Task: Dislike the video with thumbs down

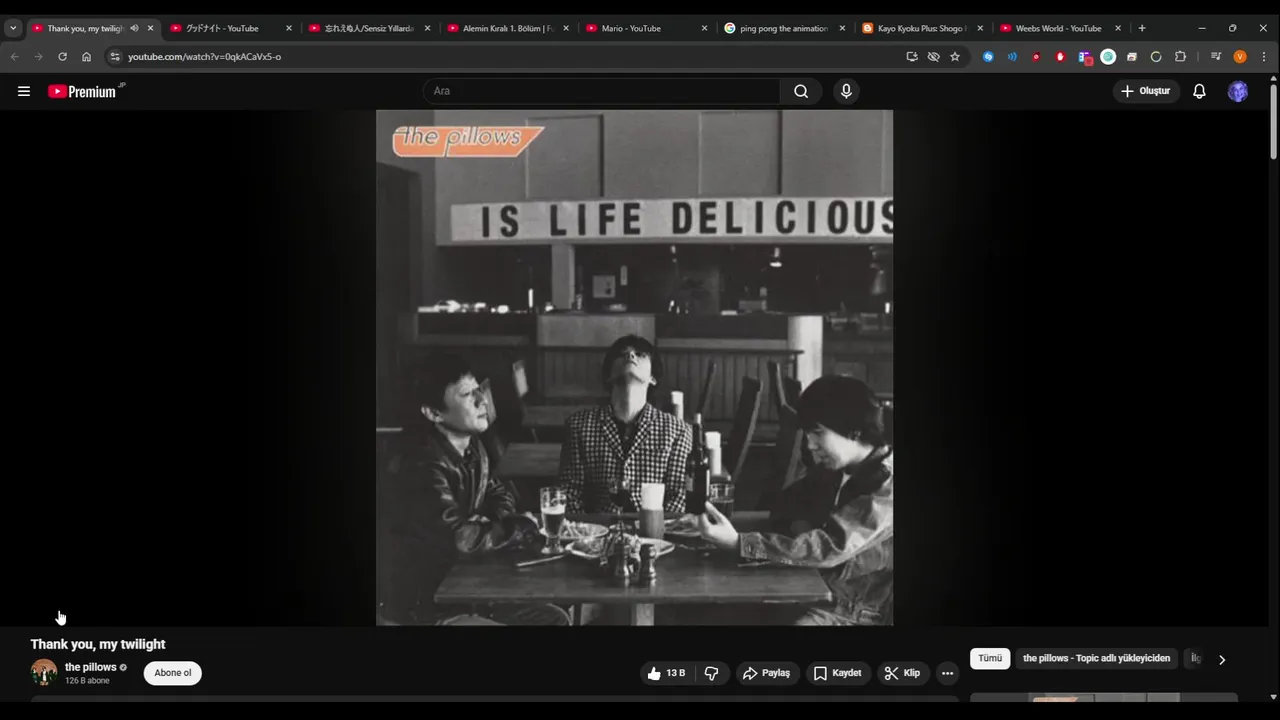Action: pyautogui.click(x=712, y=673)
